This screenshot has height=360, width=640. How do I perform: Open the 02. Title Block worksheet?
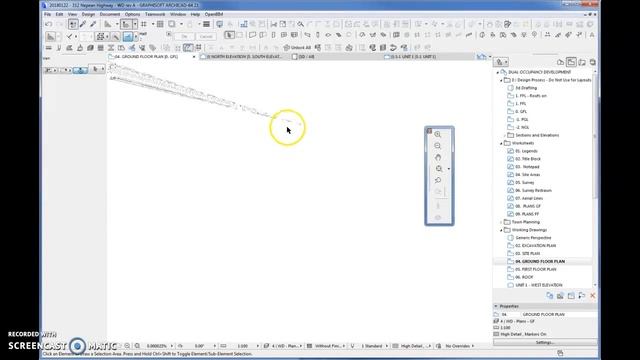pos(528,159)
